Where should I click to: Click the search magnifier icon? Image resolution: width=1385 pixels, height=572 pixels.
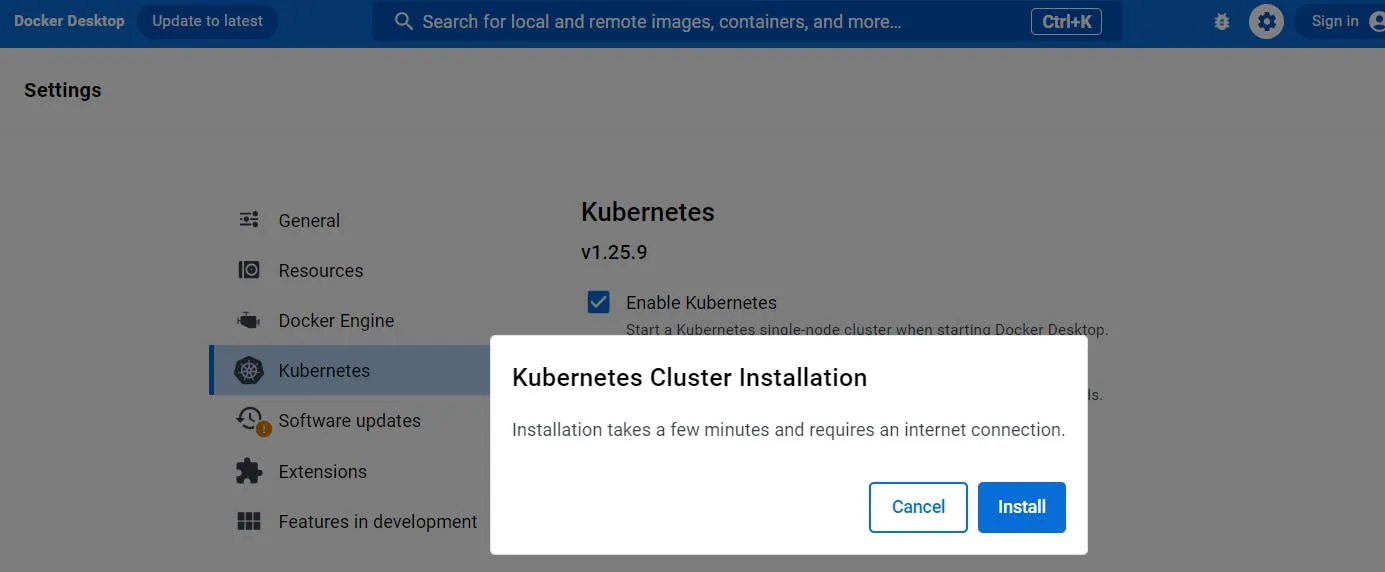click(x=404, y=21)
